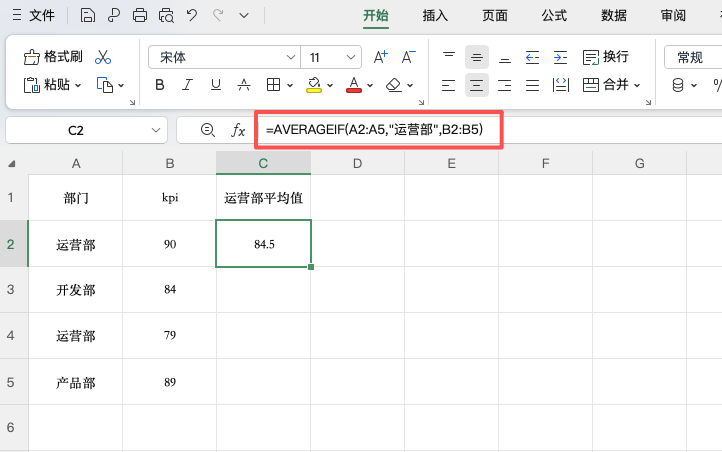The height and width of the screenshot is (452, 722).
Task: Expand the font color dropdown arrow
Action: click(370, 85)
